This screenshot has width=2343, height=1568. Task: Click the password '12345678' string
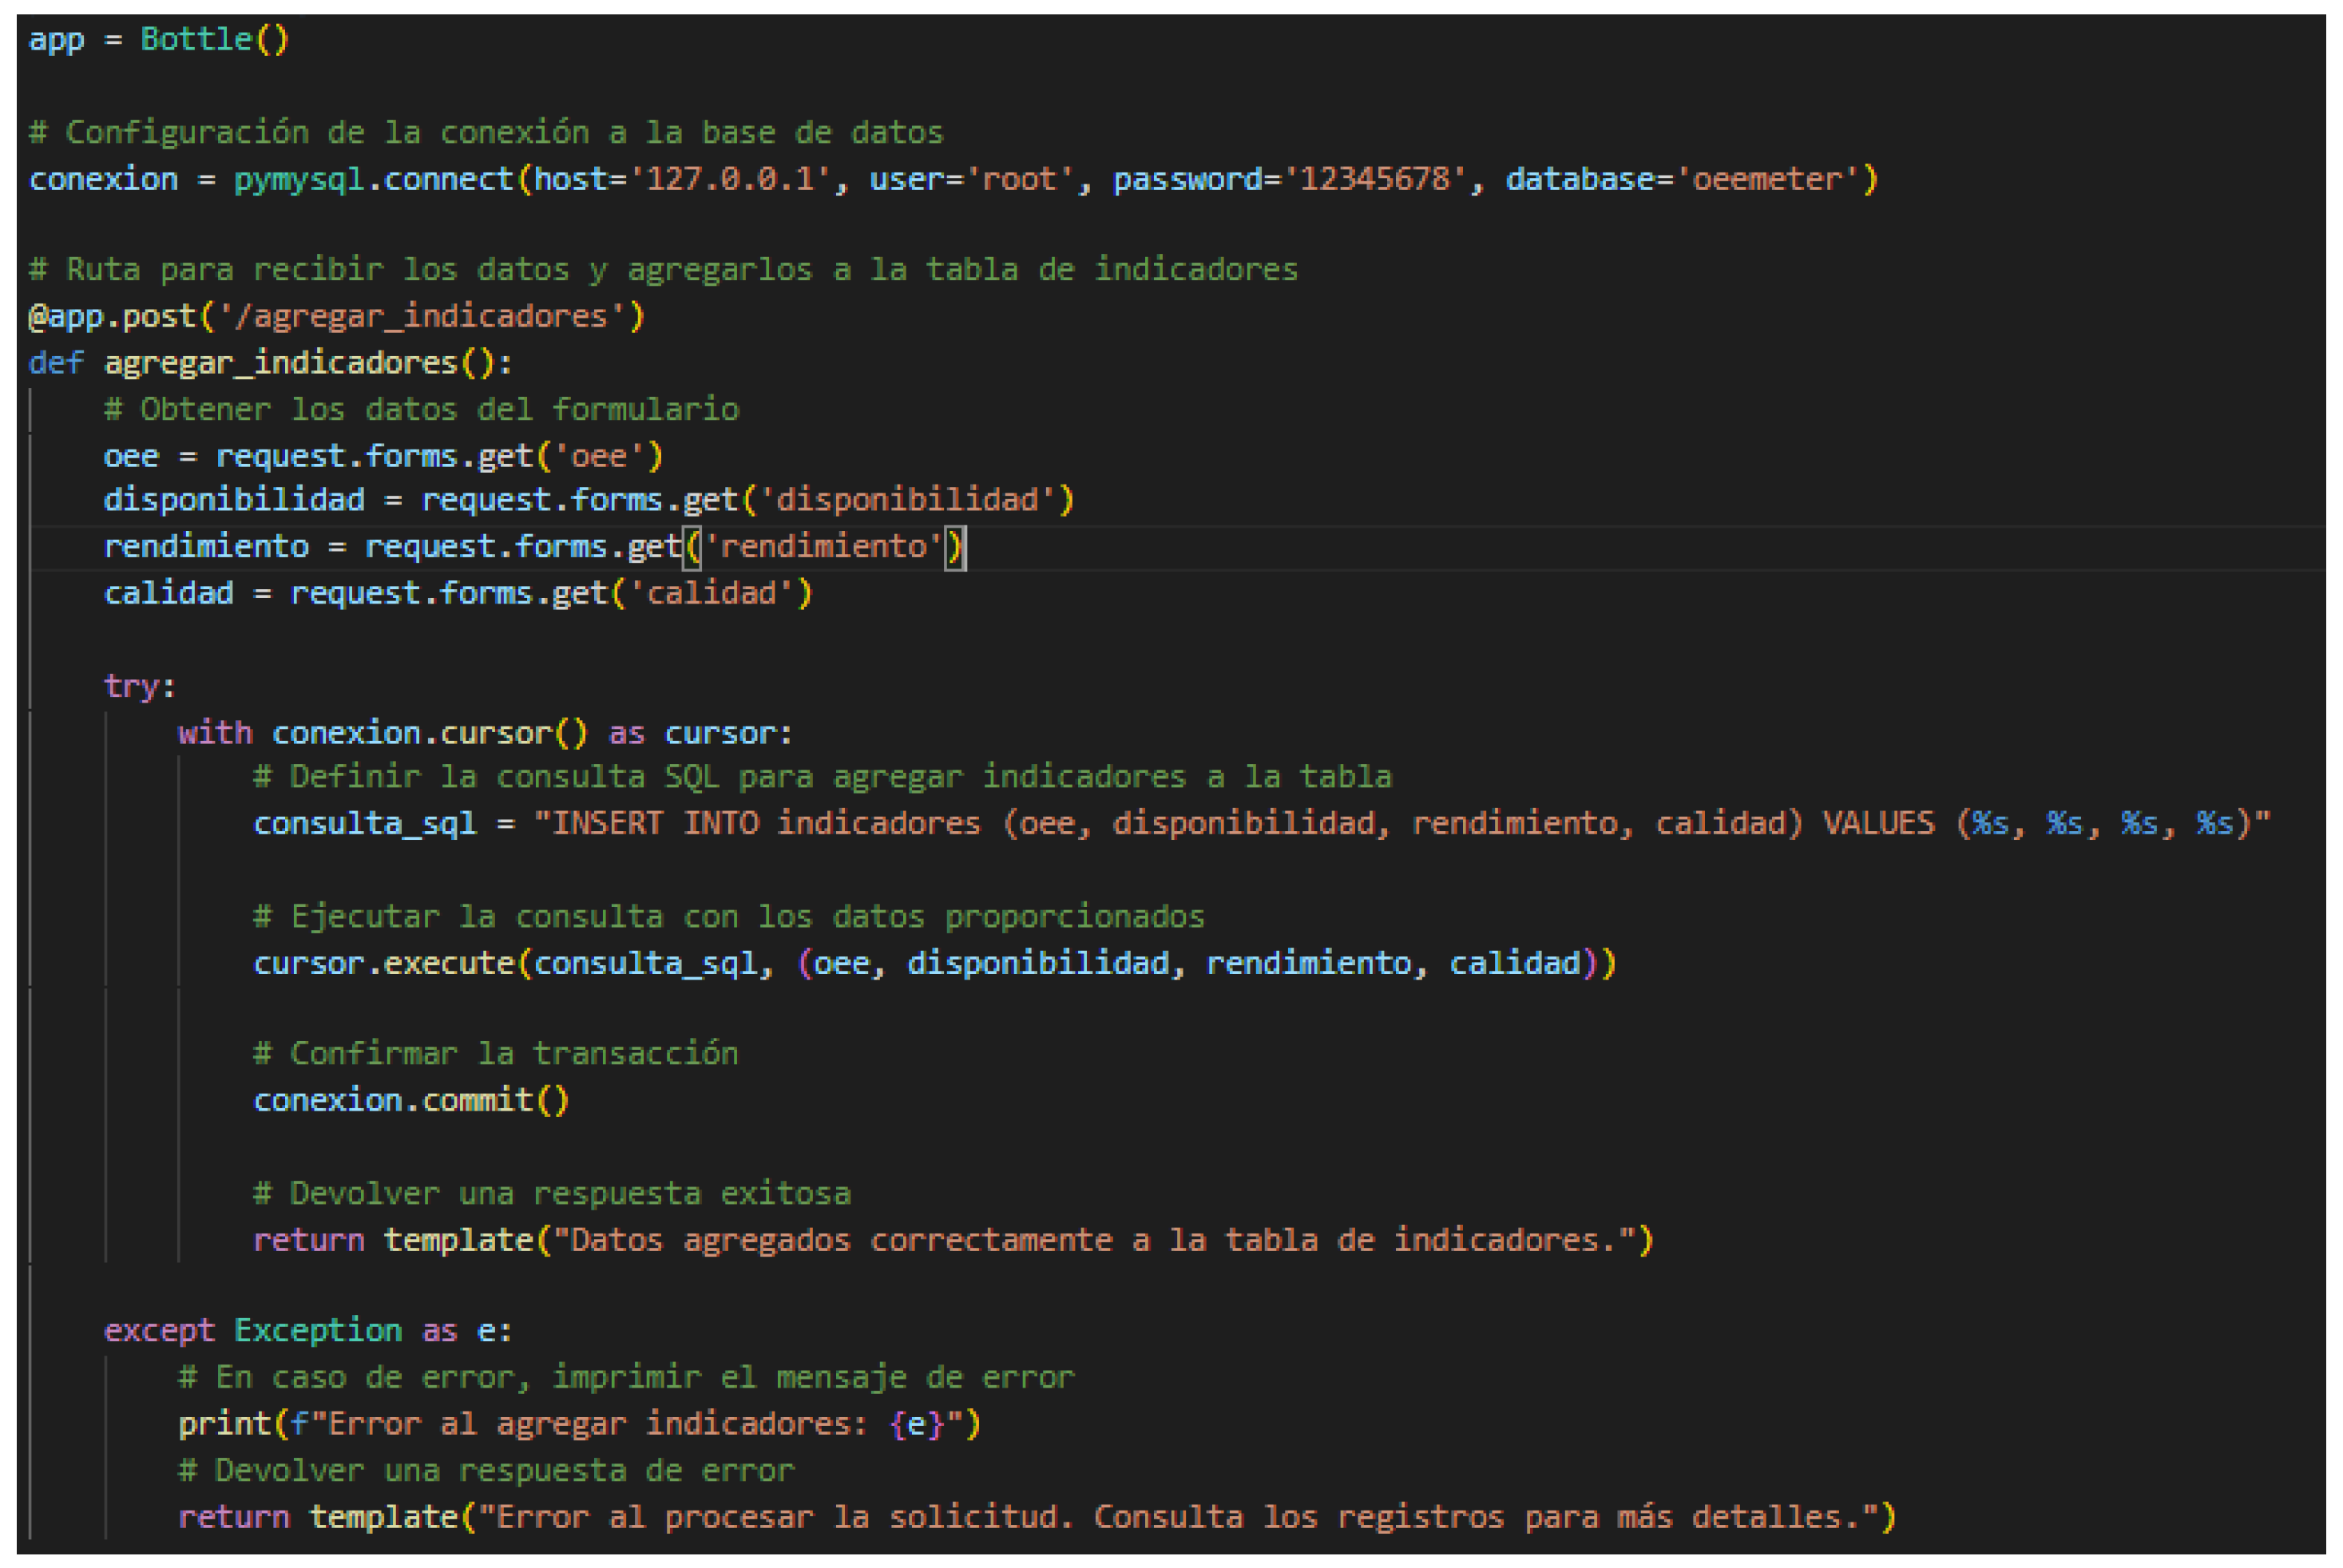pos(1375,180)
